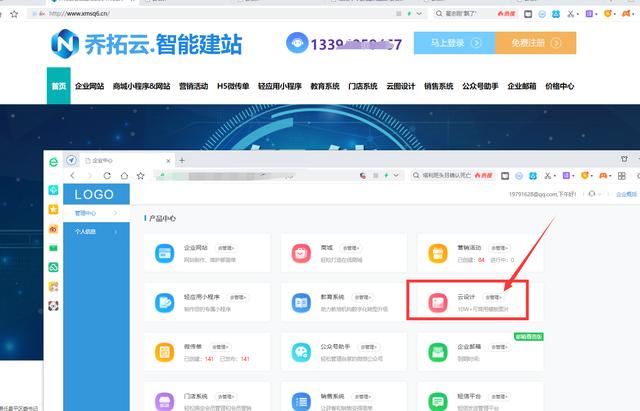Open the 销售系统 blue list icon
Image resolution: width=640 pixels, height=411 pixels.
(301, 402)
